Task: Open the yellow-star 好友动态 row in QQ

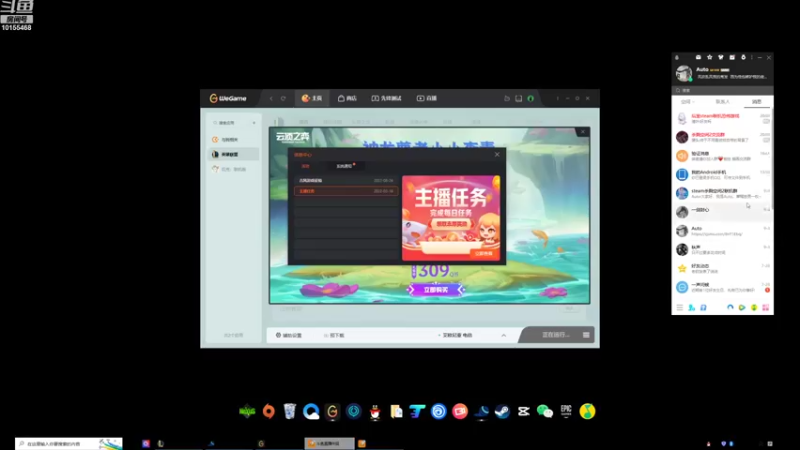Action: 721,268
